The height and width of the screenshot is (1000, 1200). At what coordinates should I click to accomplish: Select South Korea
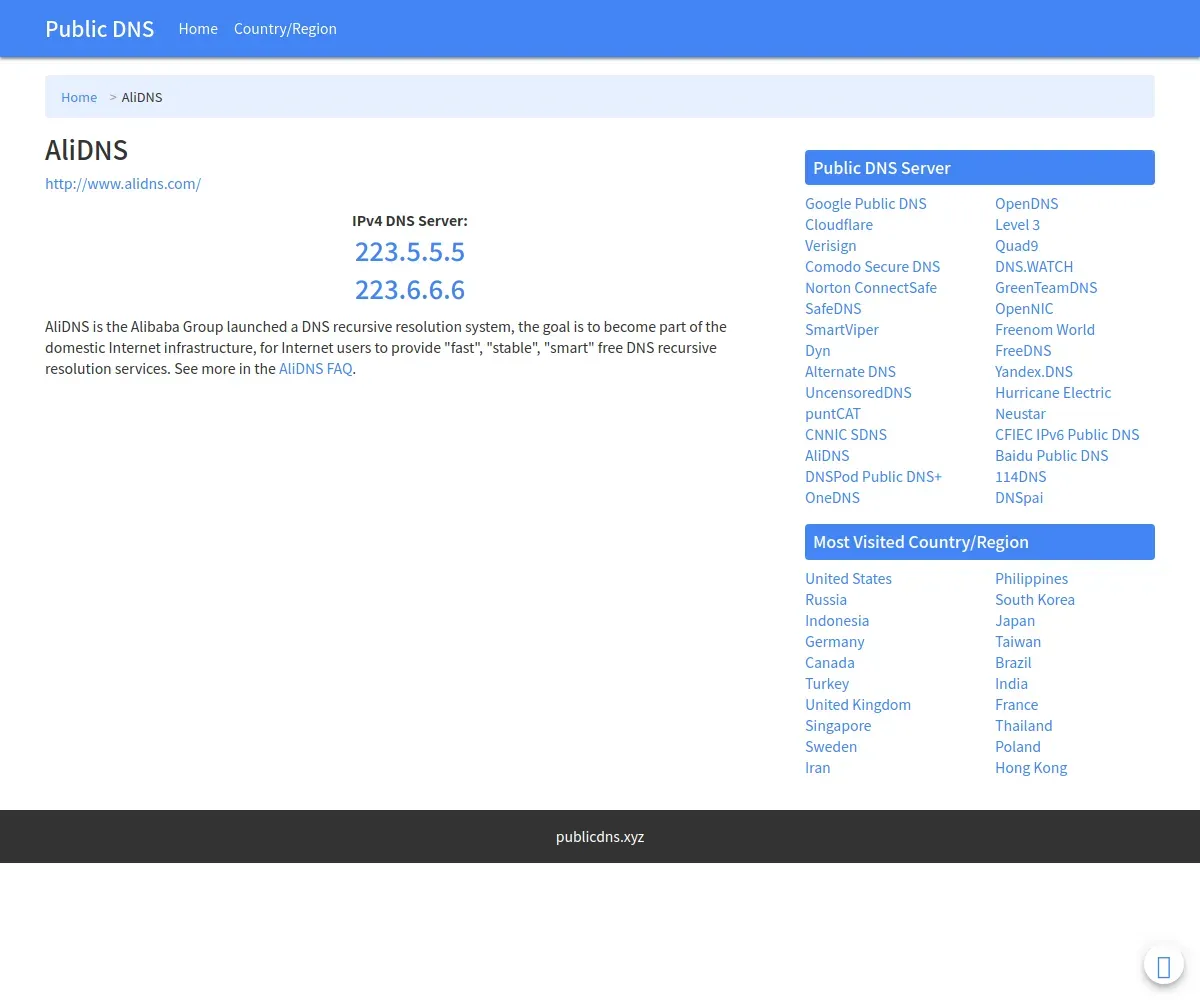[x=1035, y=600]
